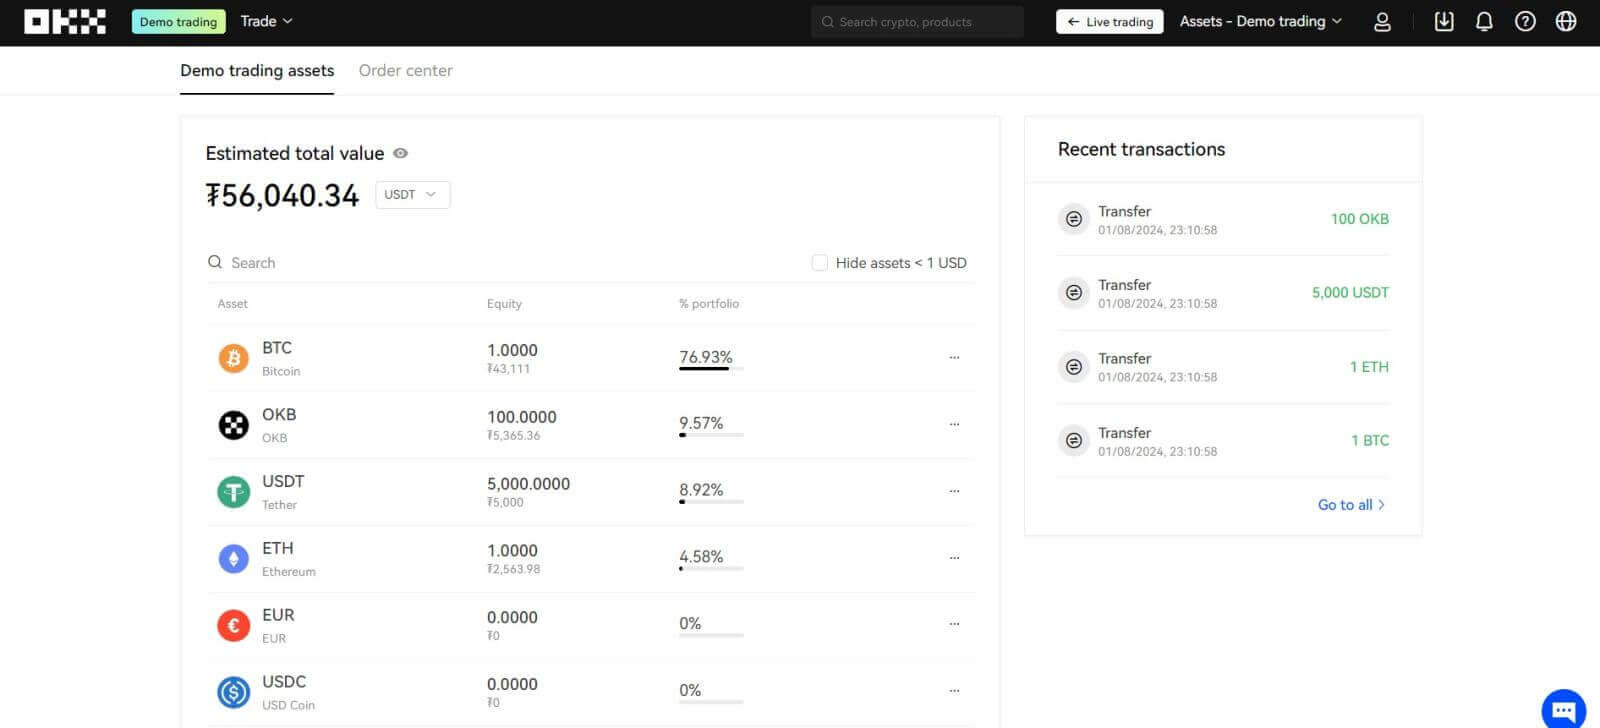Follow the Go to all link
This screenshot has height=728, width=1600.
click(x=1350, y=505)
